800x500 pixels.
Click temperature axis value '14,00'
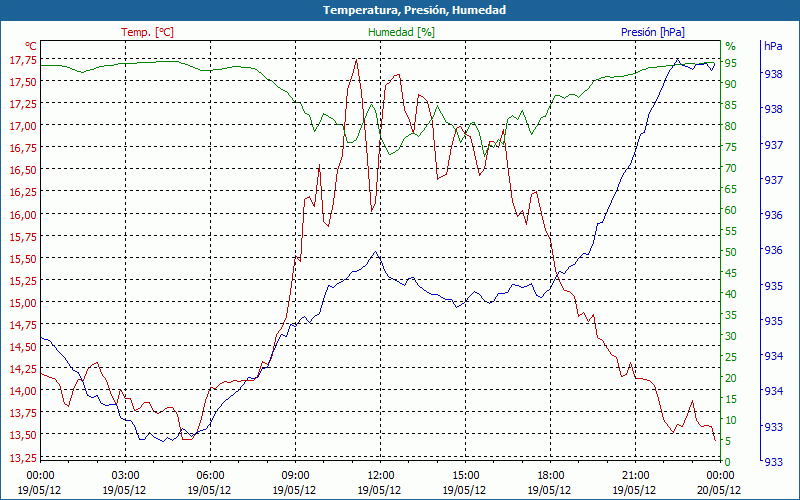(x=23, y=391)
